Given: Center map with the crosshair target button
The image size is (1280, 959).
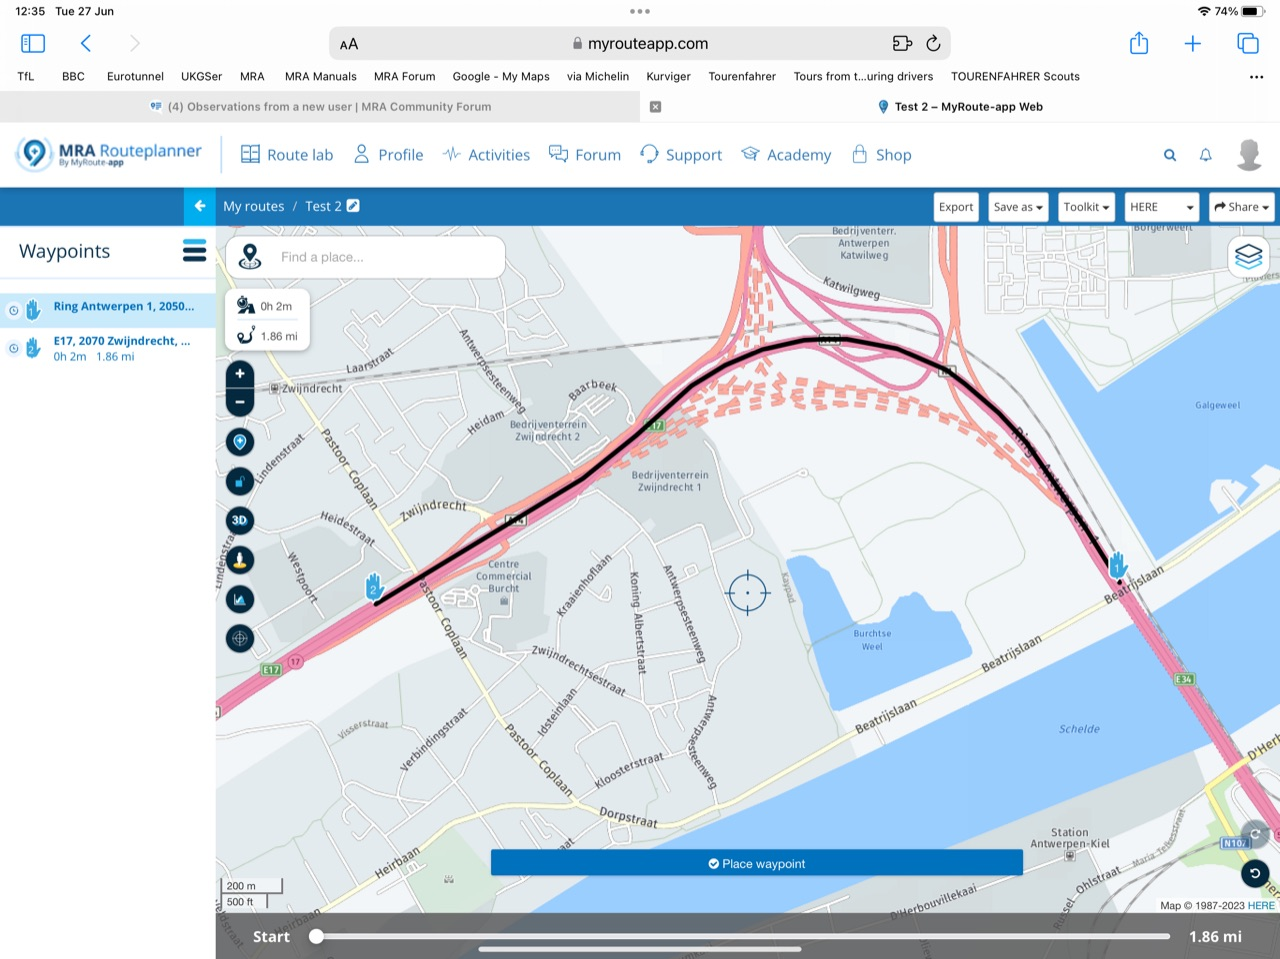Looking at the screenshot, I should [240, 638].
